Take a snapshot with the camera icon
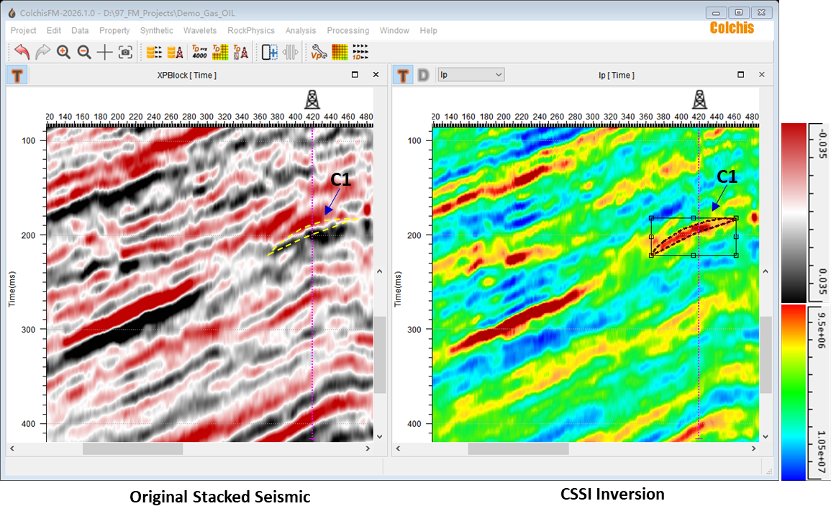The image size is (832, 520). (x=125, y=52)
